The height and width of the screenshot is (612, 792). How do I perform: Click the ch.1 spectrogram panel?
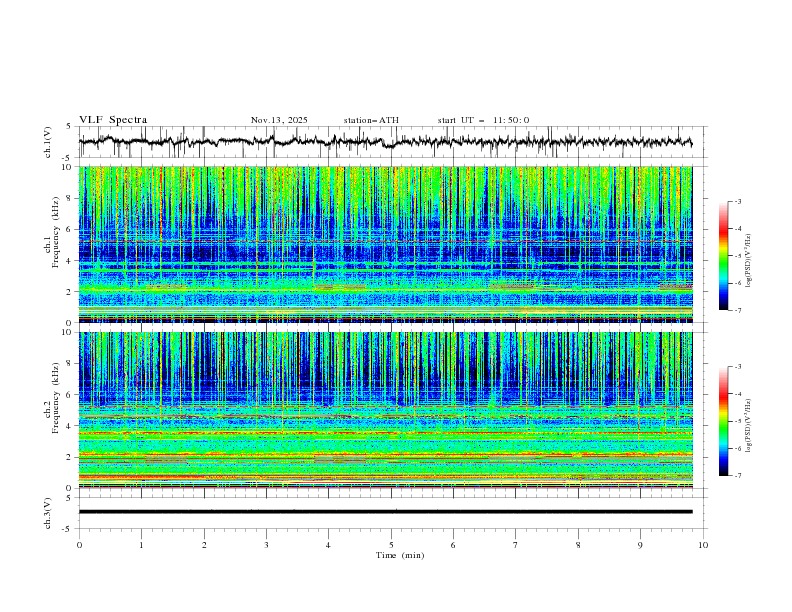click(386, 244)
